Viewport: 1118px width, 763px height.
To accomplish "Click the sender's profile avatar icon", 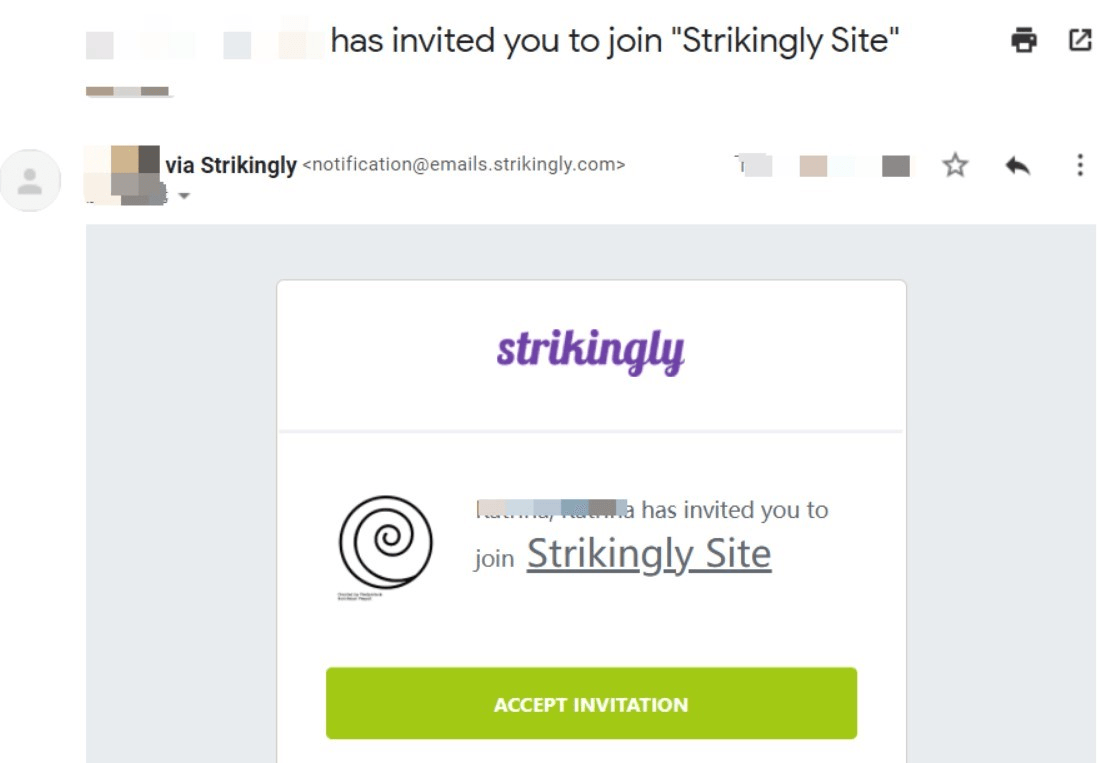I will click(x=31, y=181).
